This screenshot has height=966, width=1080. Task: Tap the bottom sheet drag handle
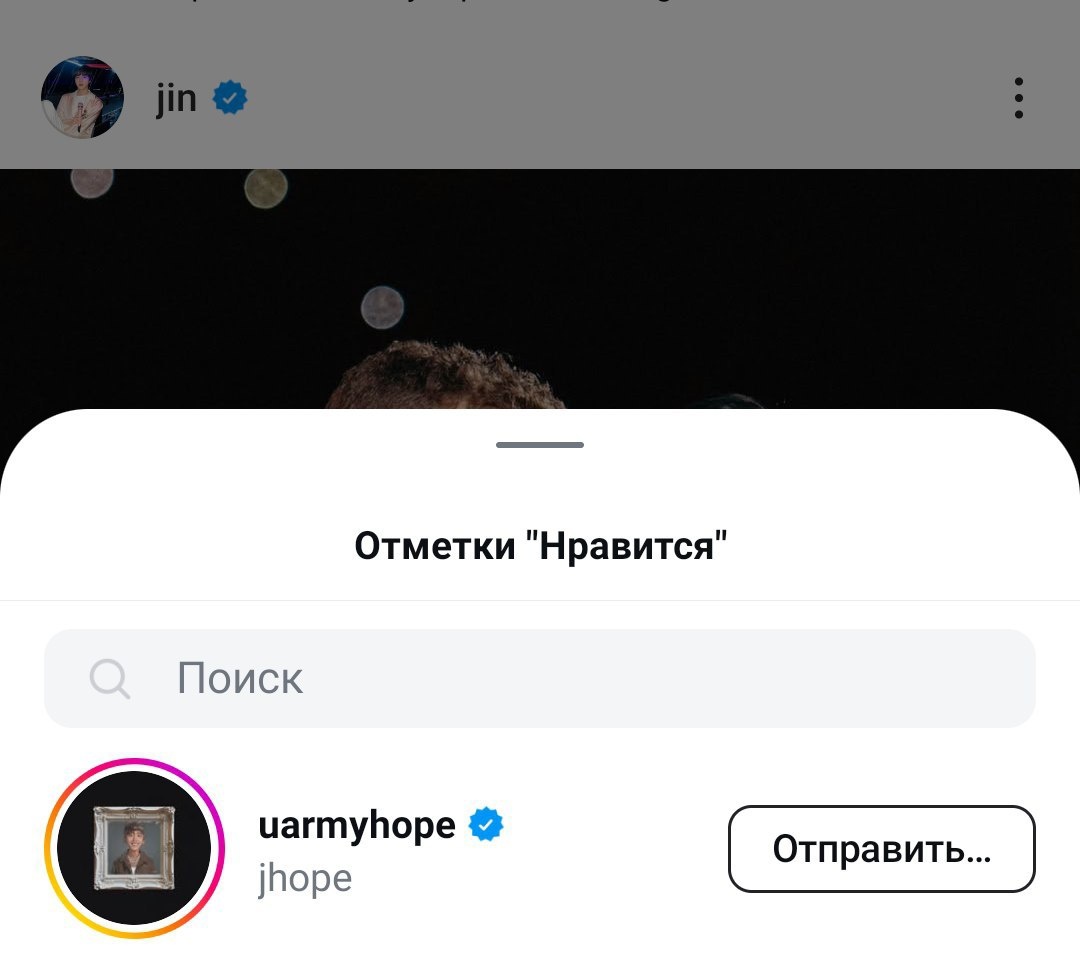(540, 445)
